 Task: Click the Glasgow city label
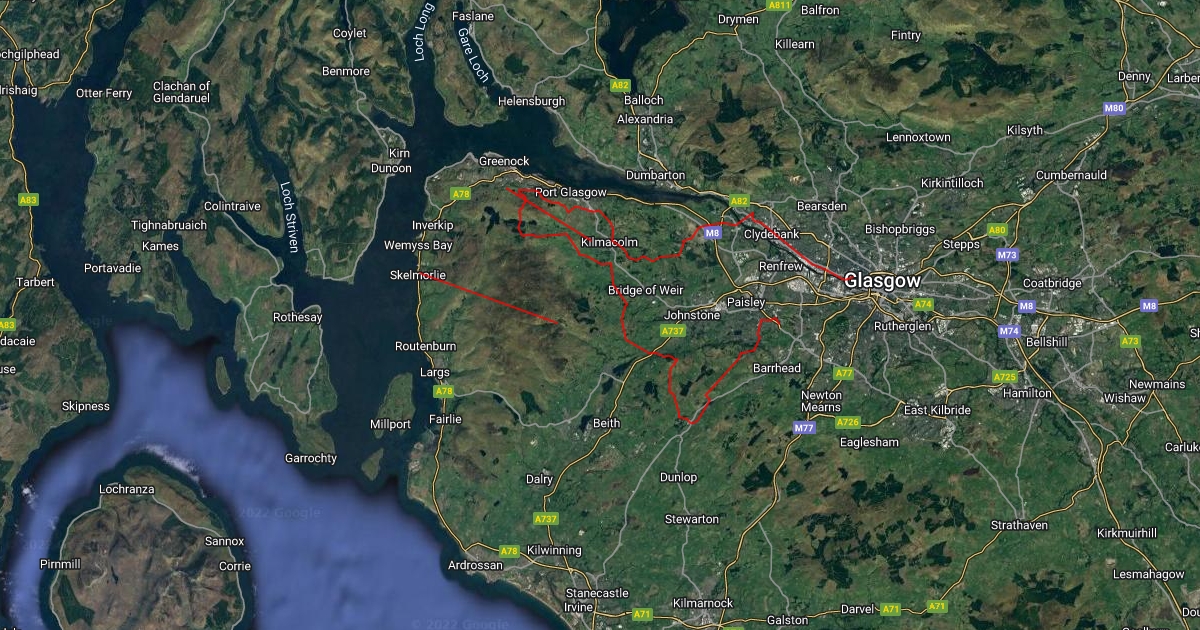(882, 281)
